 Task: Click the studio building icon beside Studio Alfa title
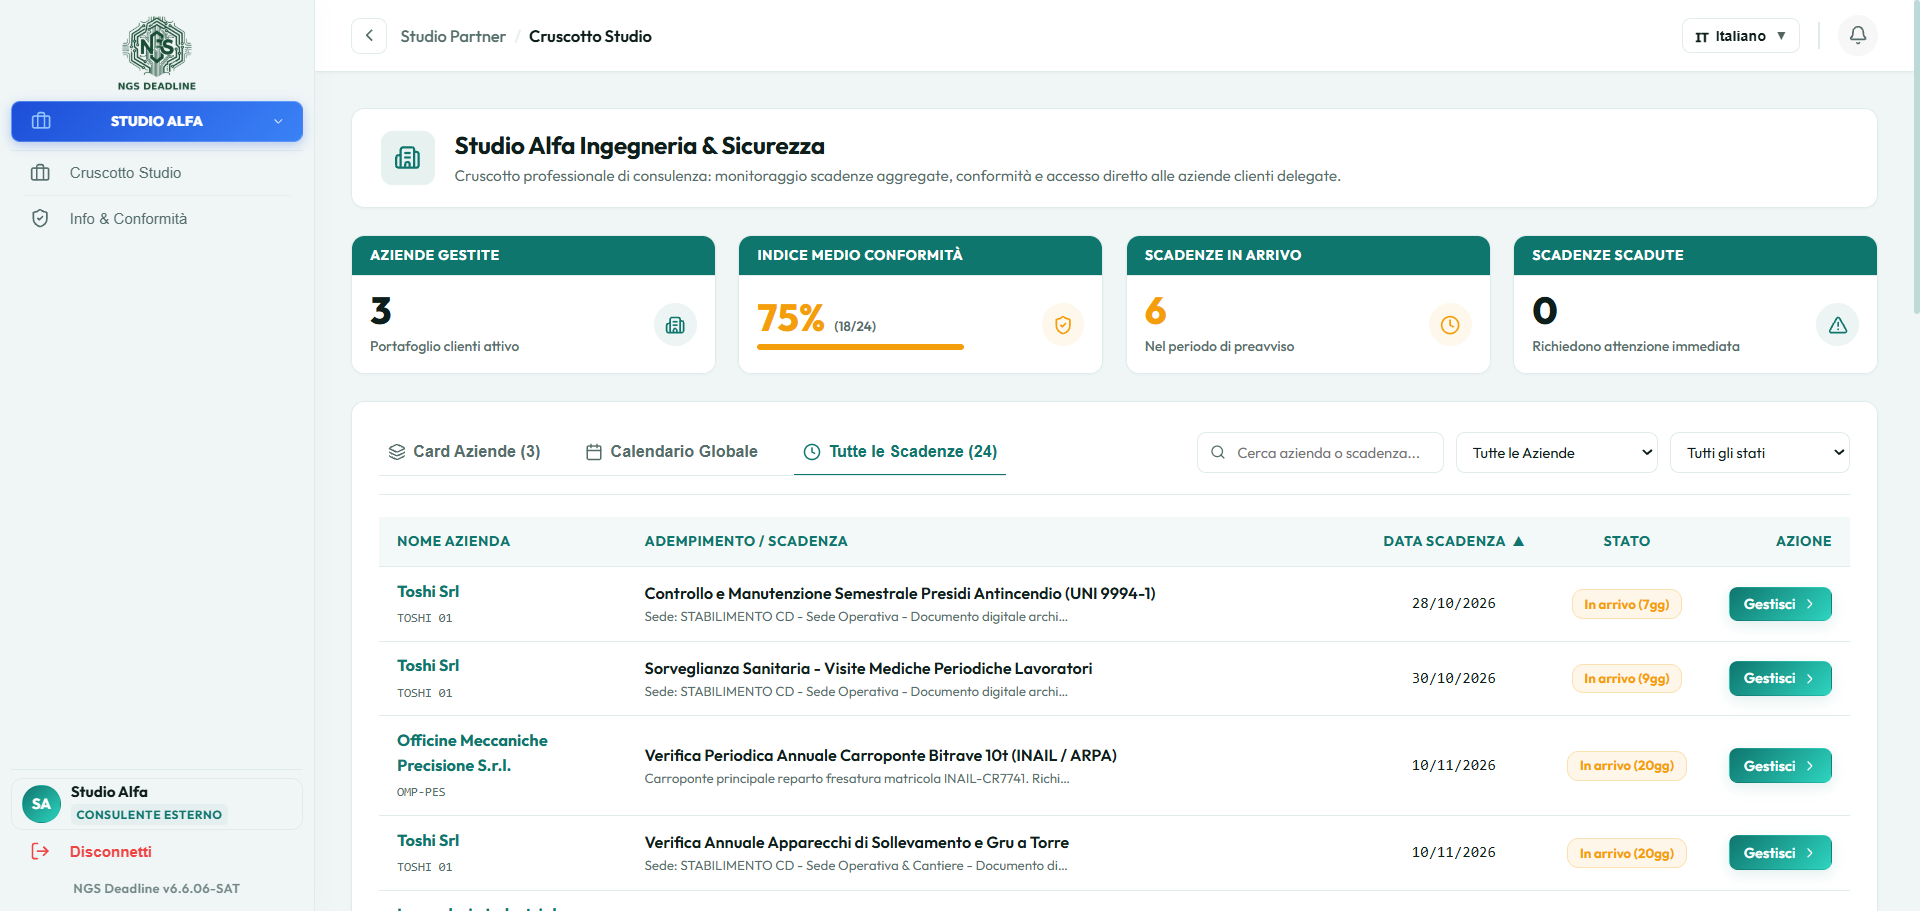[408, 158]
